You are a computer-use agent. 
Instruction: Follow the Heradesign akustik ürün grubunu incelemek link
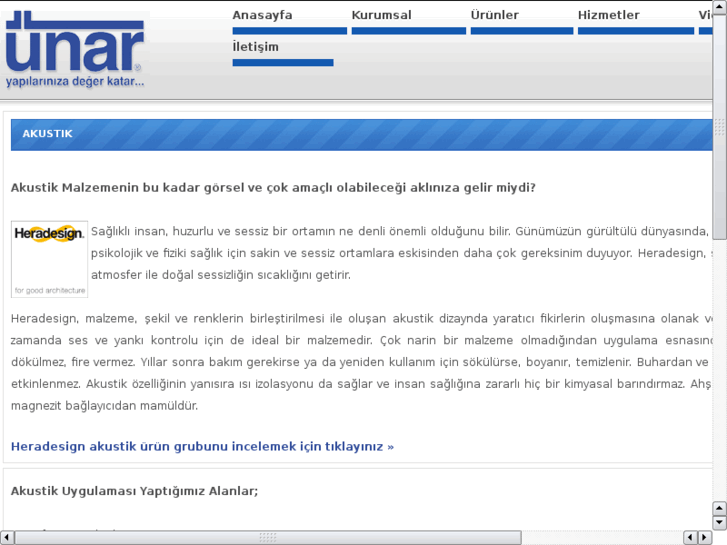pyautogui.click(x=202, y=446)
